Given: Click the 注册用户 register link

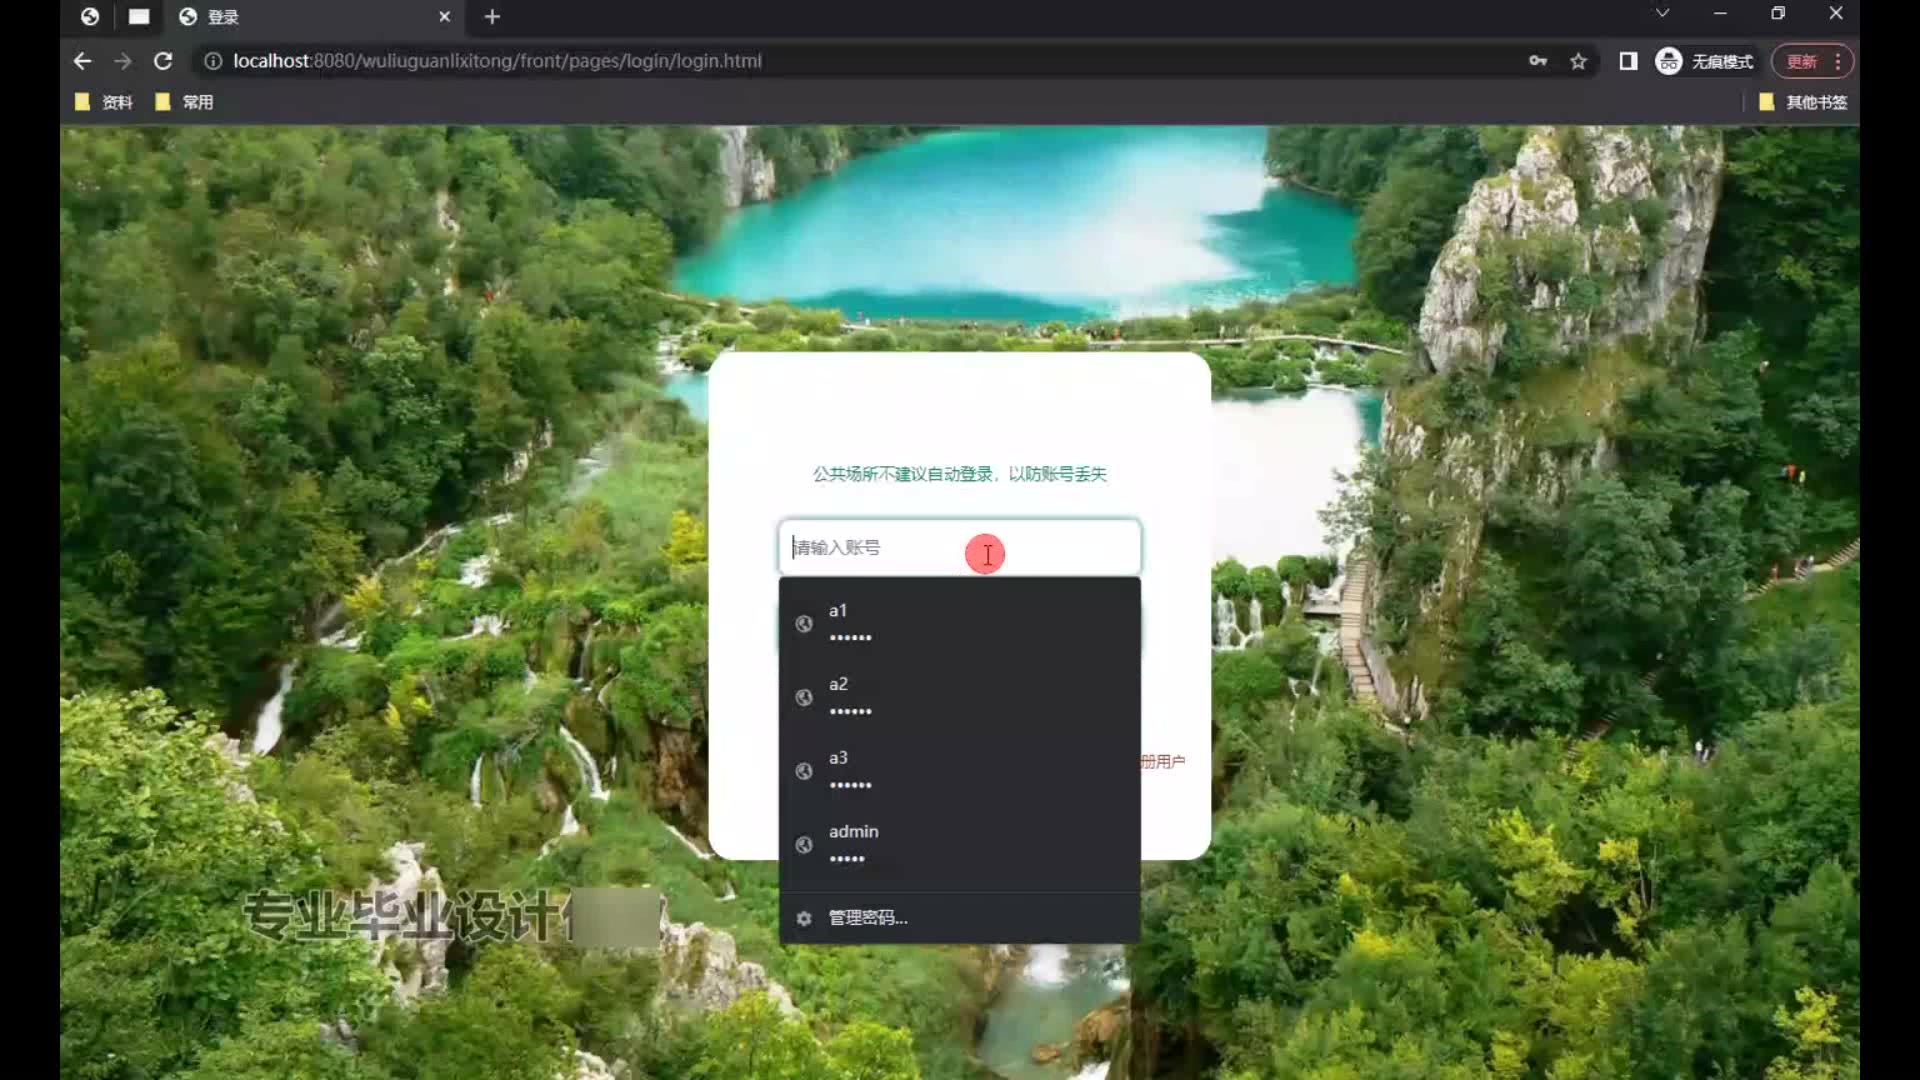Looking at the screenshot, I should point(1163,761).
